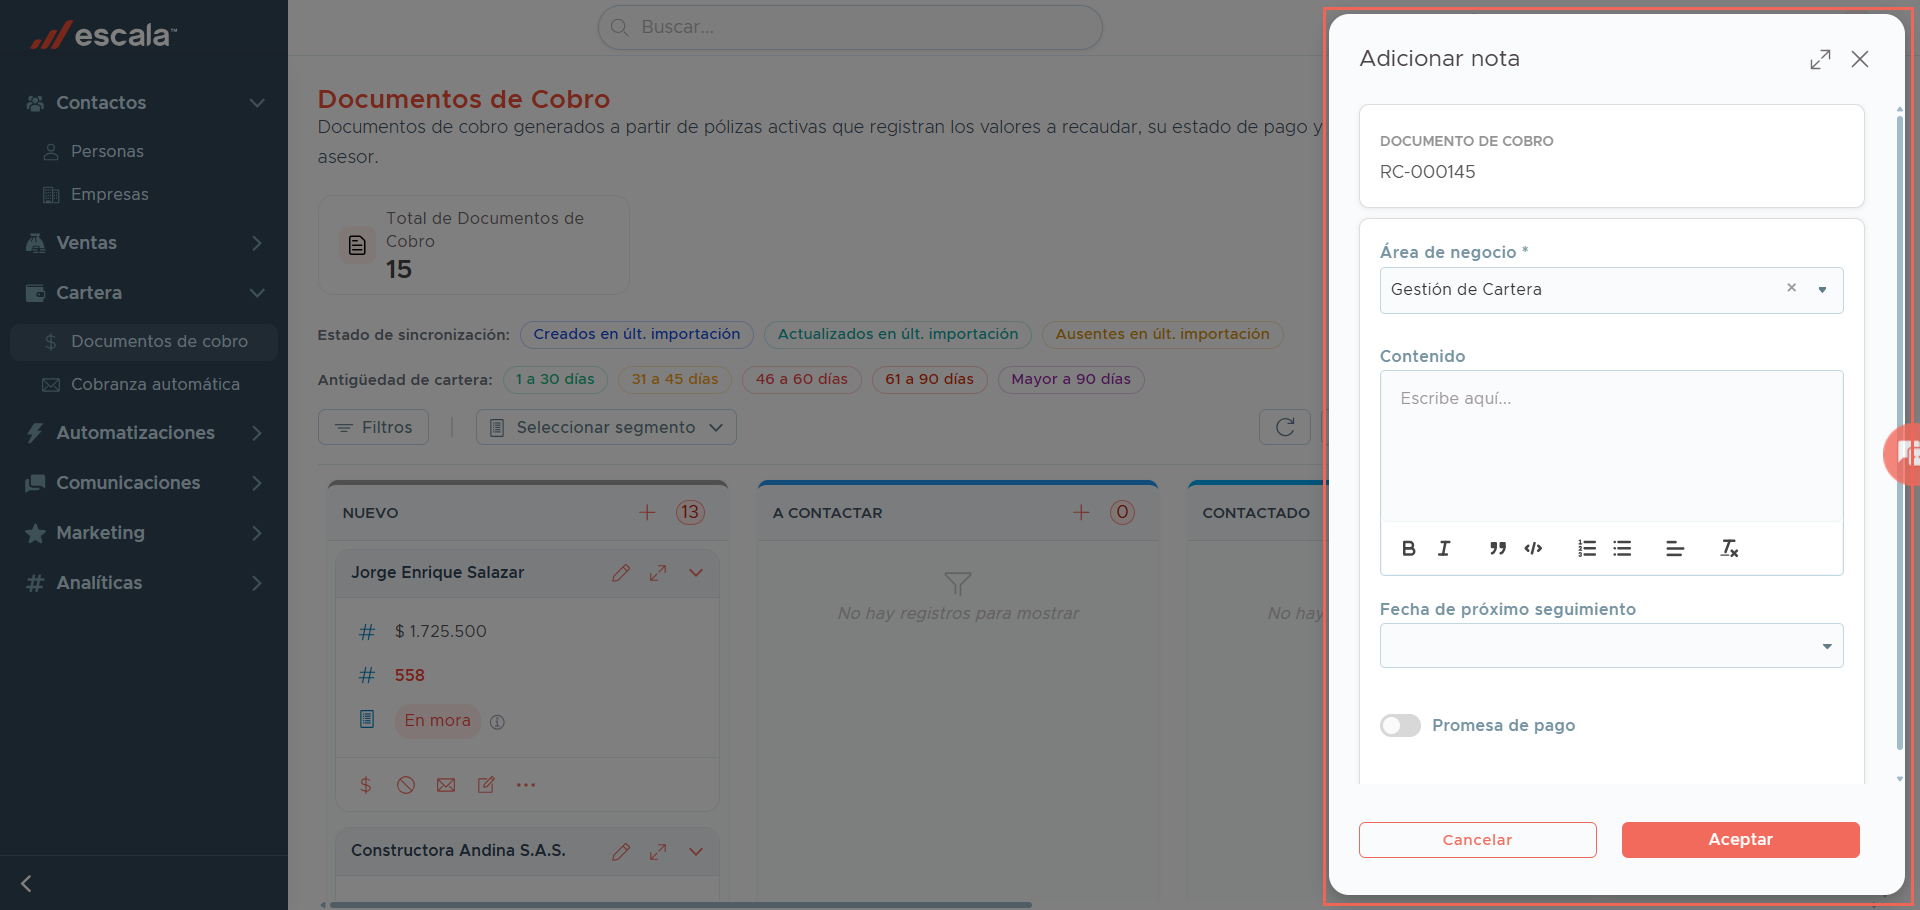The width and height of the screenshot is (1920, 910).
Task: Open Personas in sidebar
Action: point(107,151)
